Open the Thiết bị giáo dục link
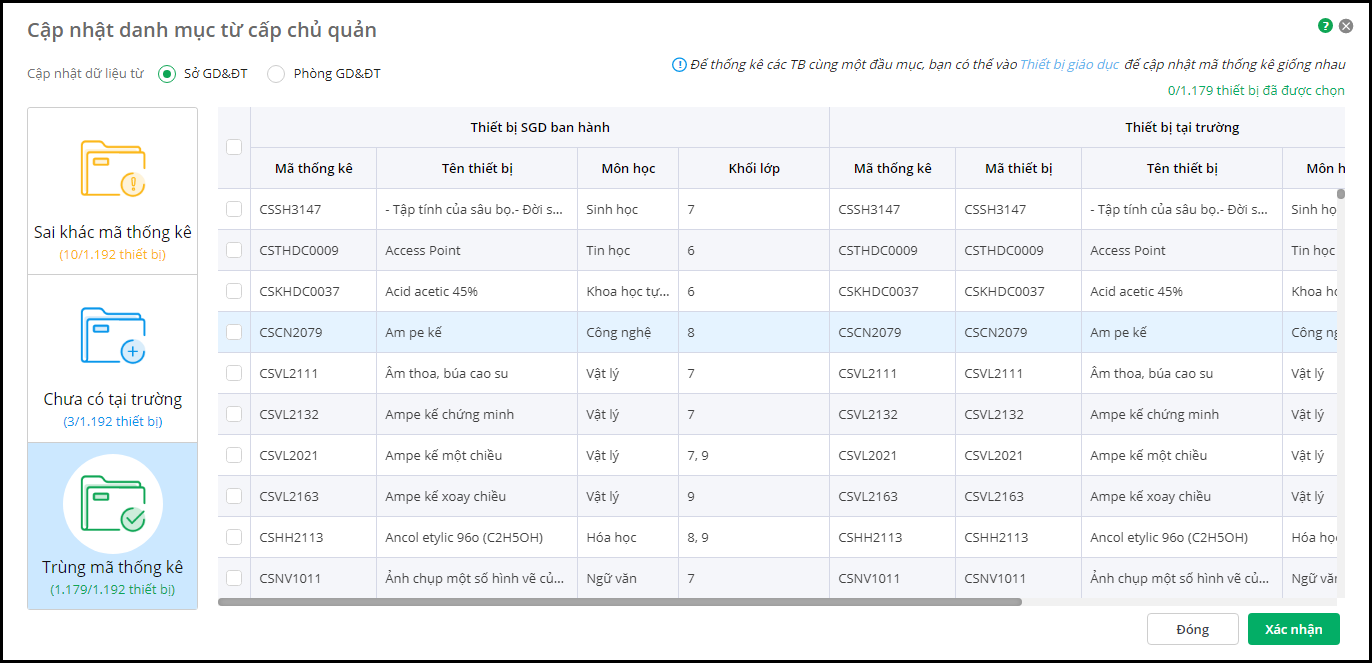This screenshot has height=663, width=1372. click(1069, 65)
